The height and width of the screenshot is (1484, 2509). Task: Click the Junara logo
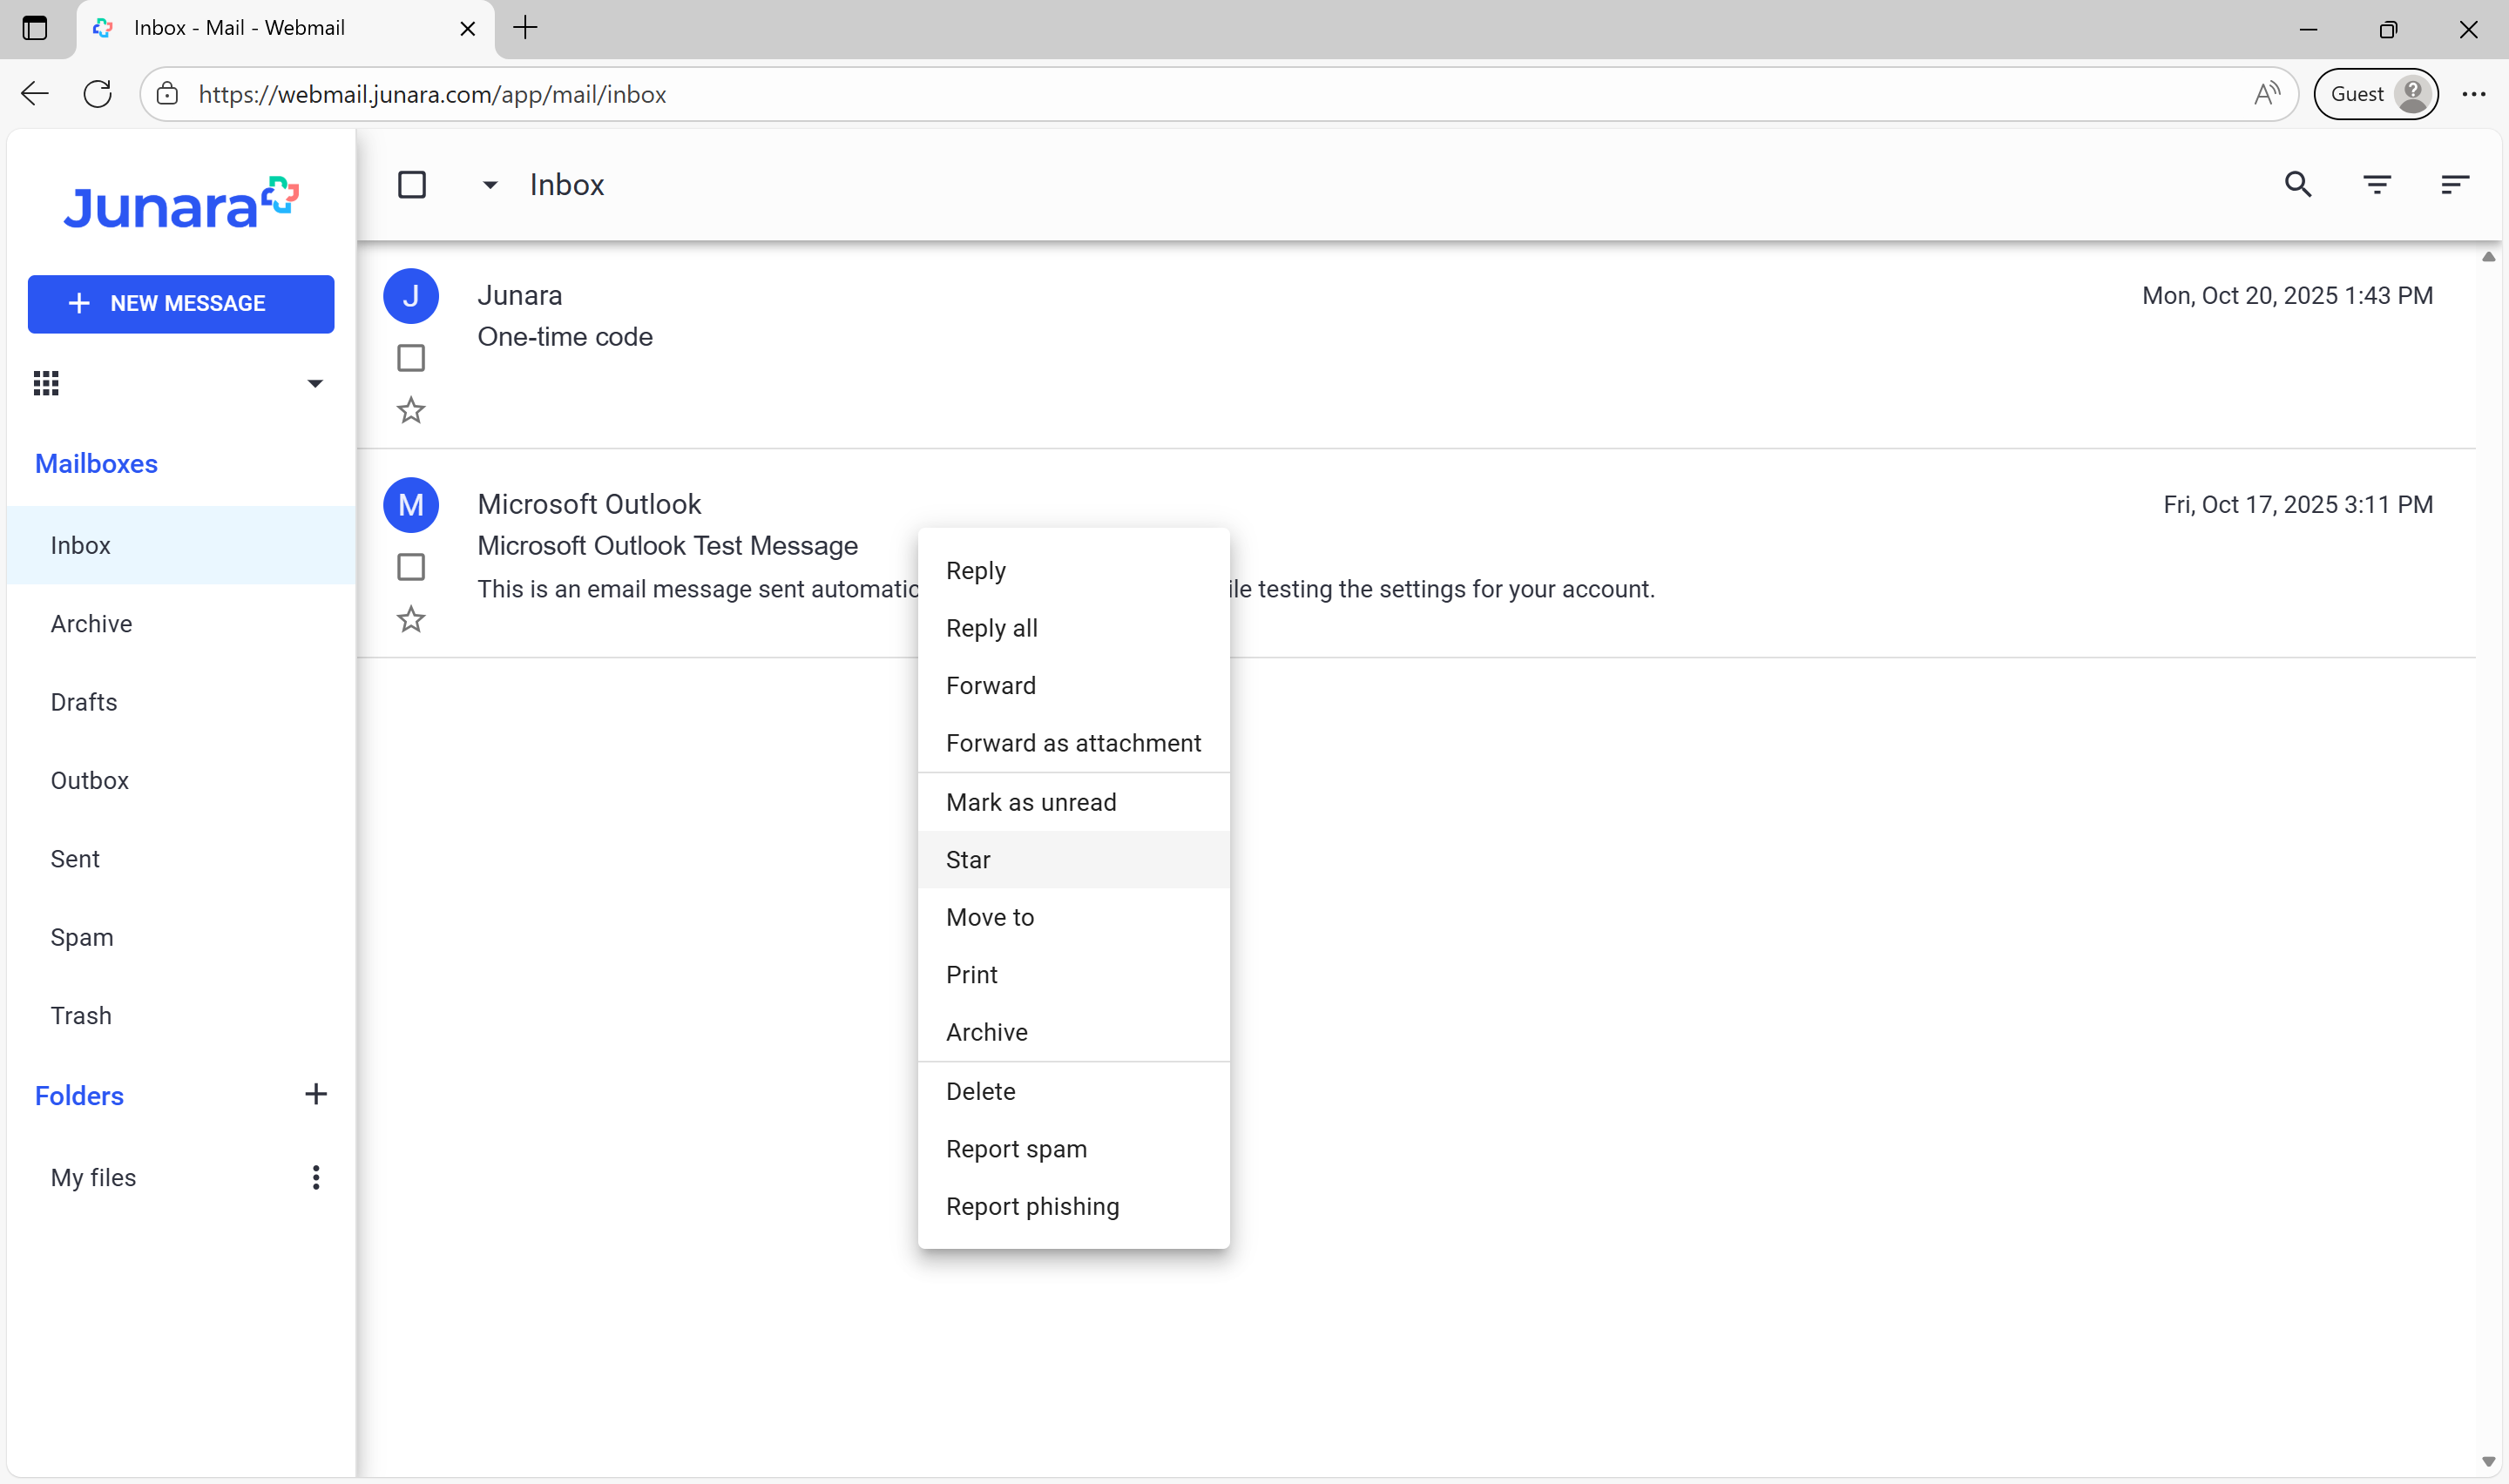pos(181,203)
